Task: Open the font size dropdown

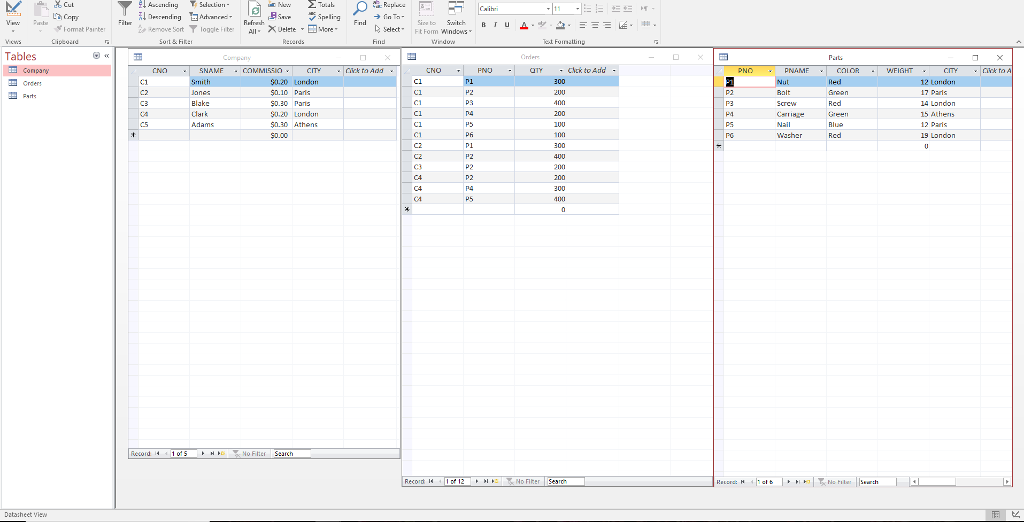Action: coord(578,9)
